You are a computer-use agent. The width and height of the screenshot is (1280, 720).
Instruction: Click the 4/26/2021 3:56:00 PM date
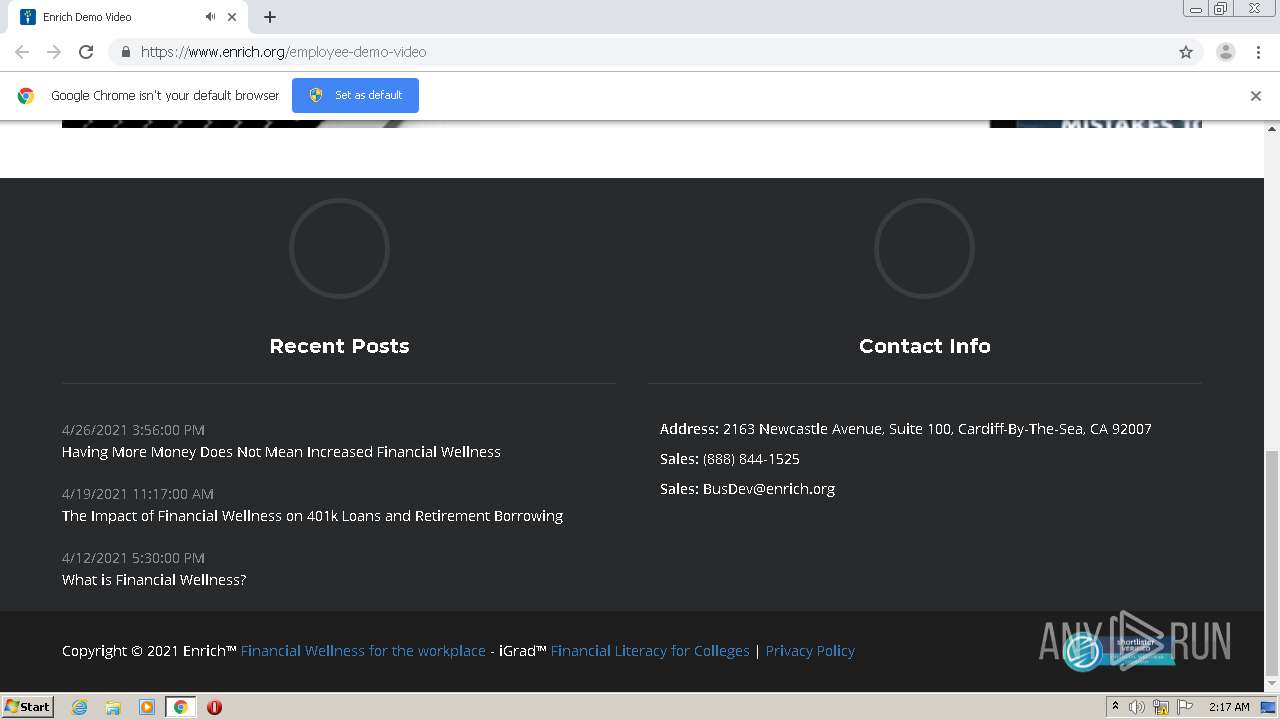pyautogui.click(x=133, y=430)
